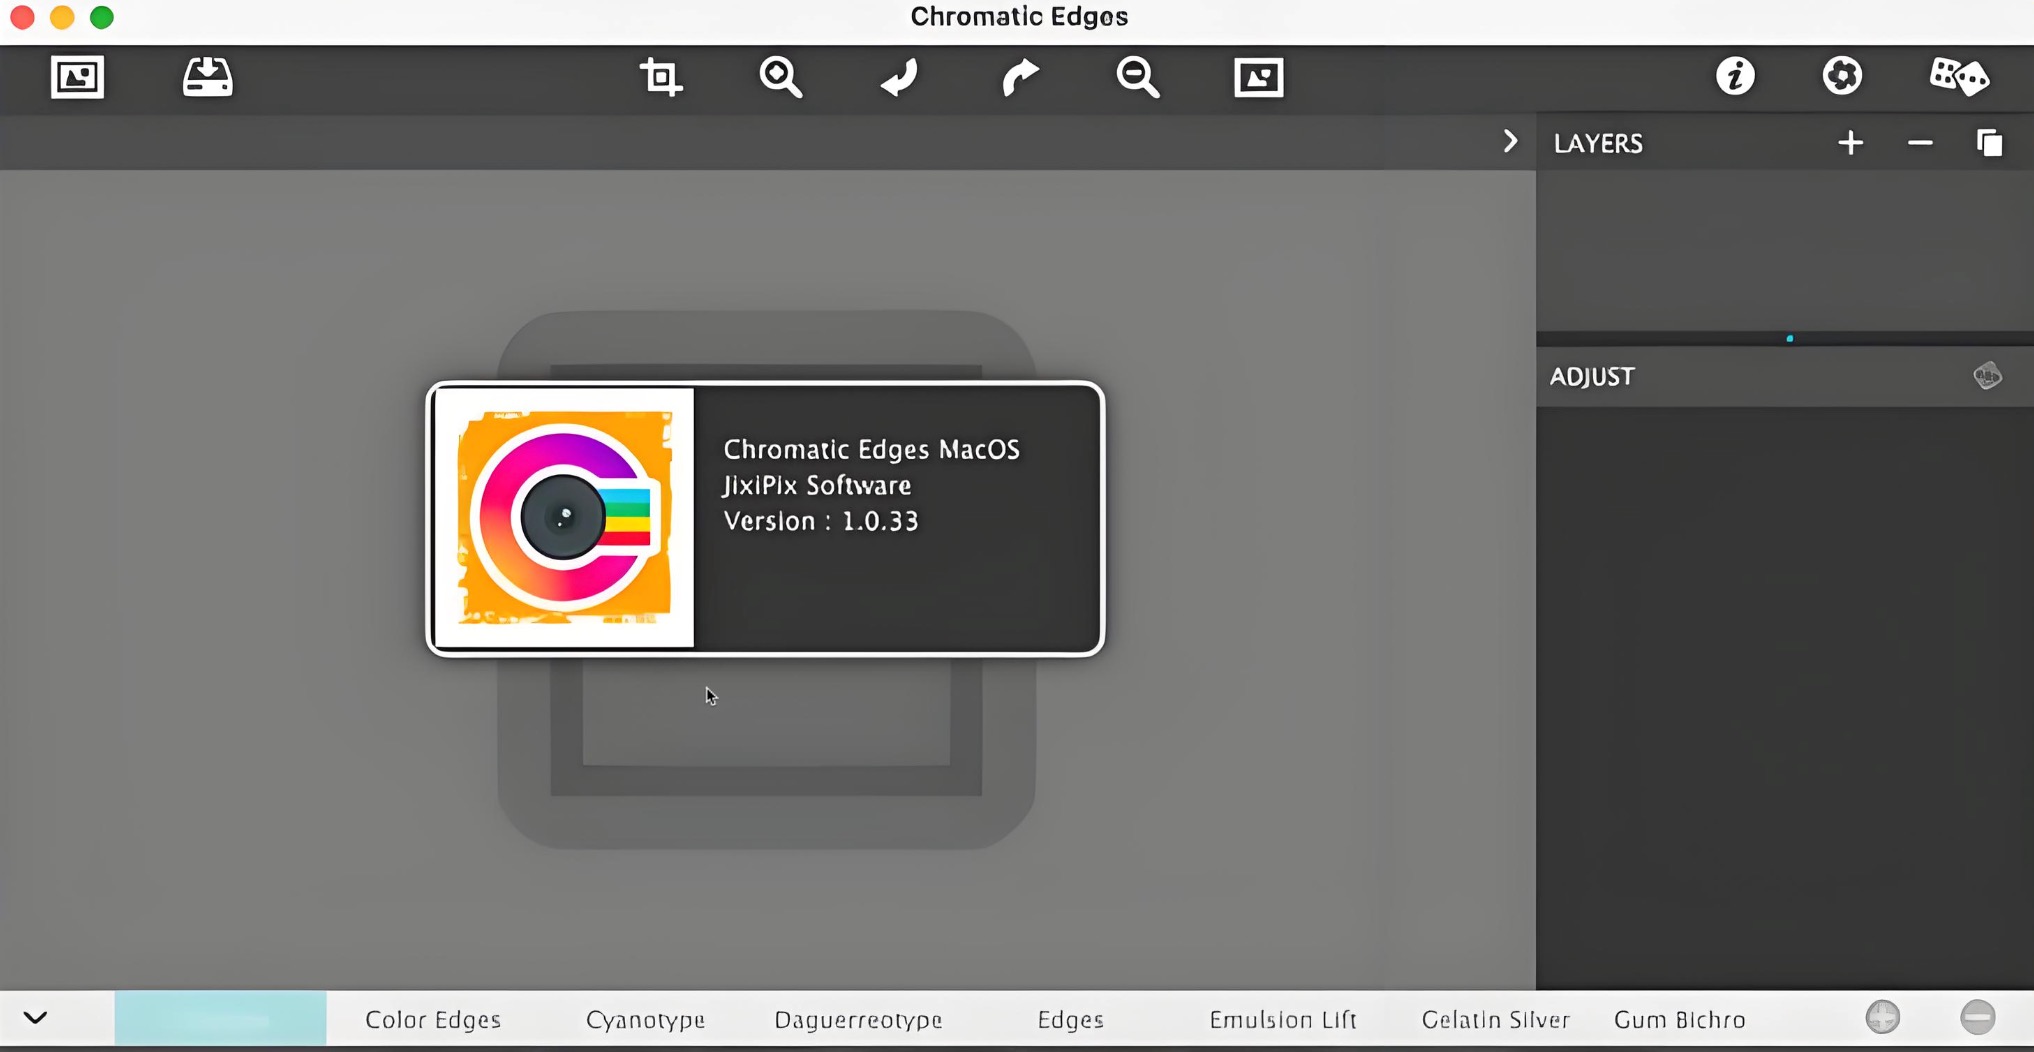The height and width of the screenshot is (1052, 2034).
Task: Choose the Gelatin Silver style
Action: coord(1495,1020)
